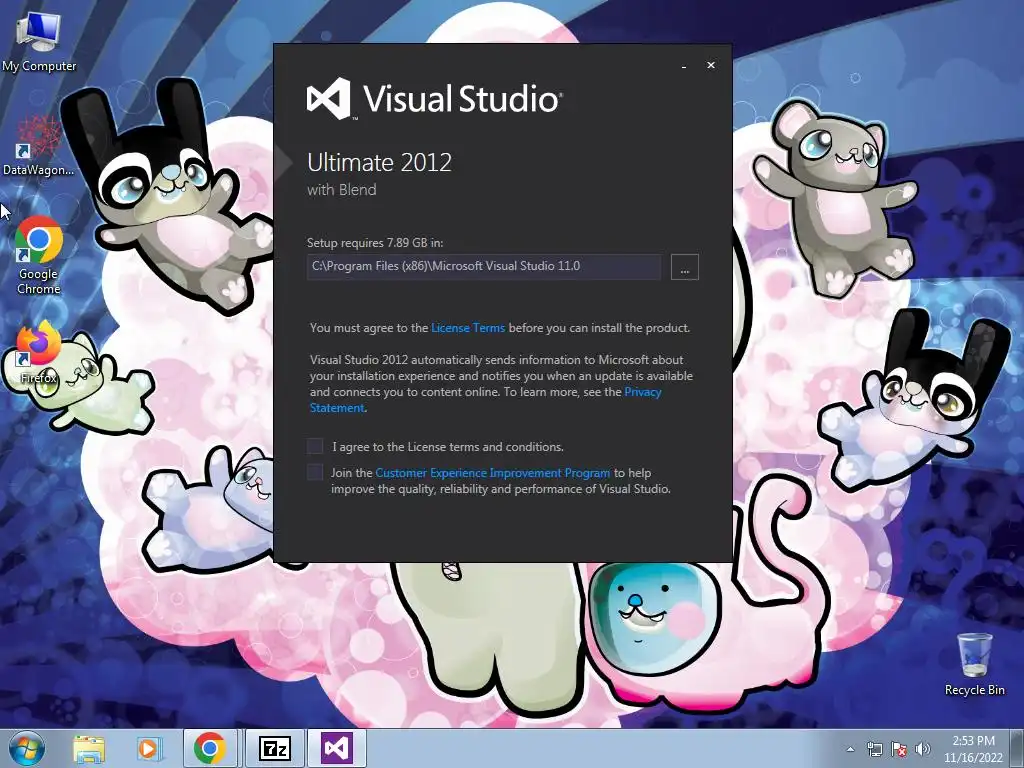Screen dimensions: 1024x768
Task: Show hidden system tray icons
Action: [x=850, y=749]
